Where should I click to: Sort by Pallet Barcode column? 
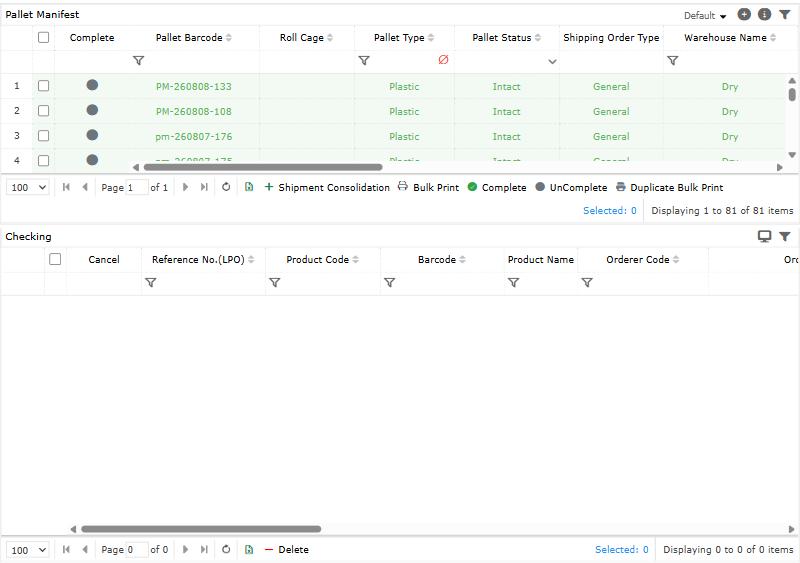[229, 38]
